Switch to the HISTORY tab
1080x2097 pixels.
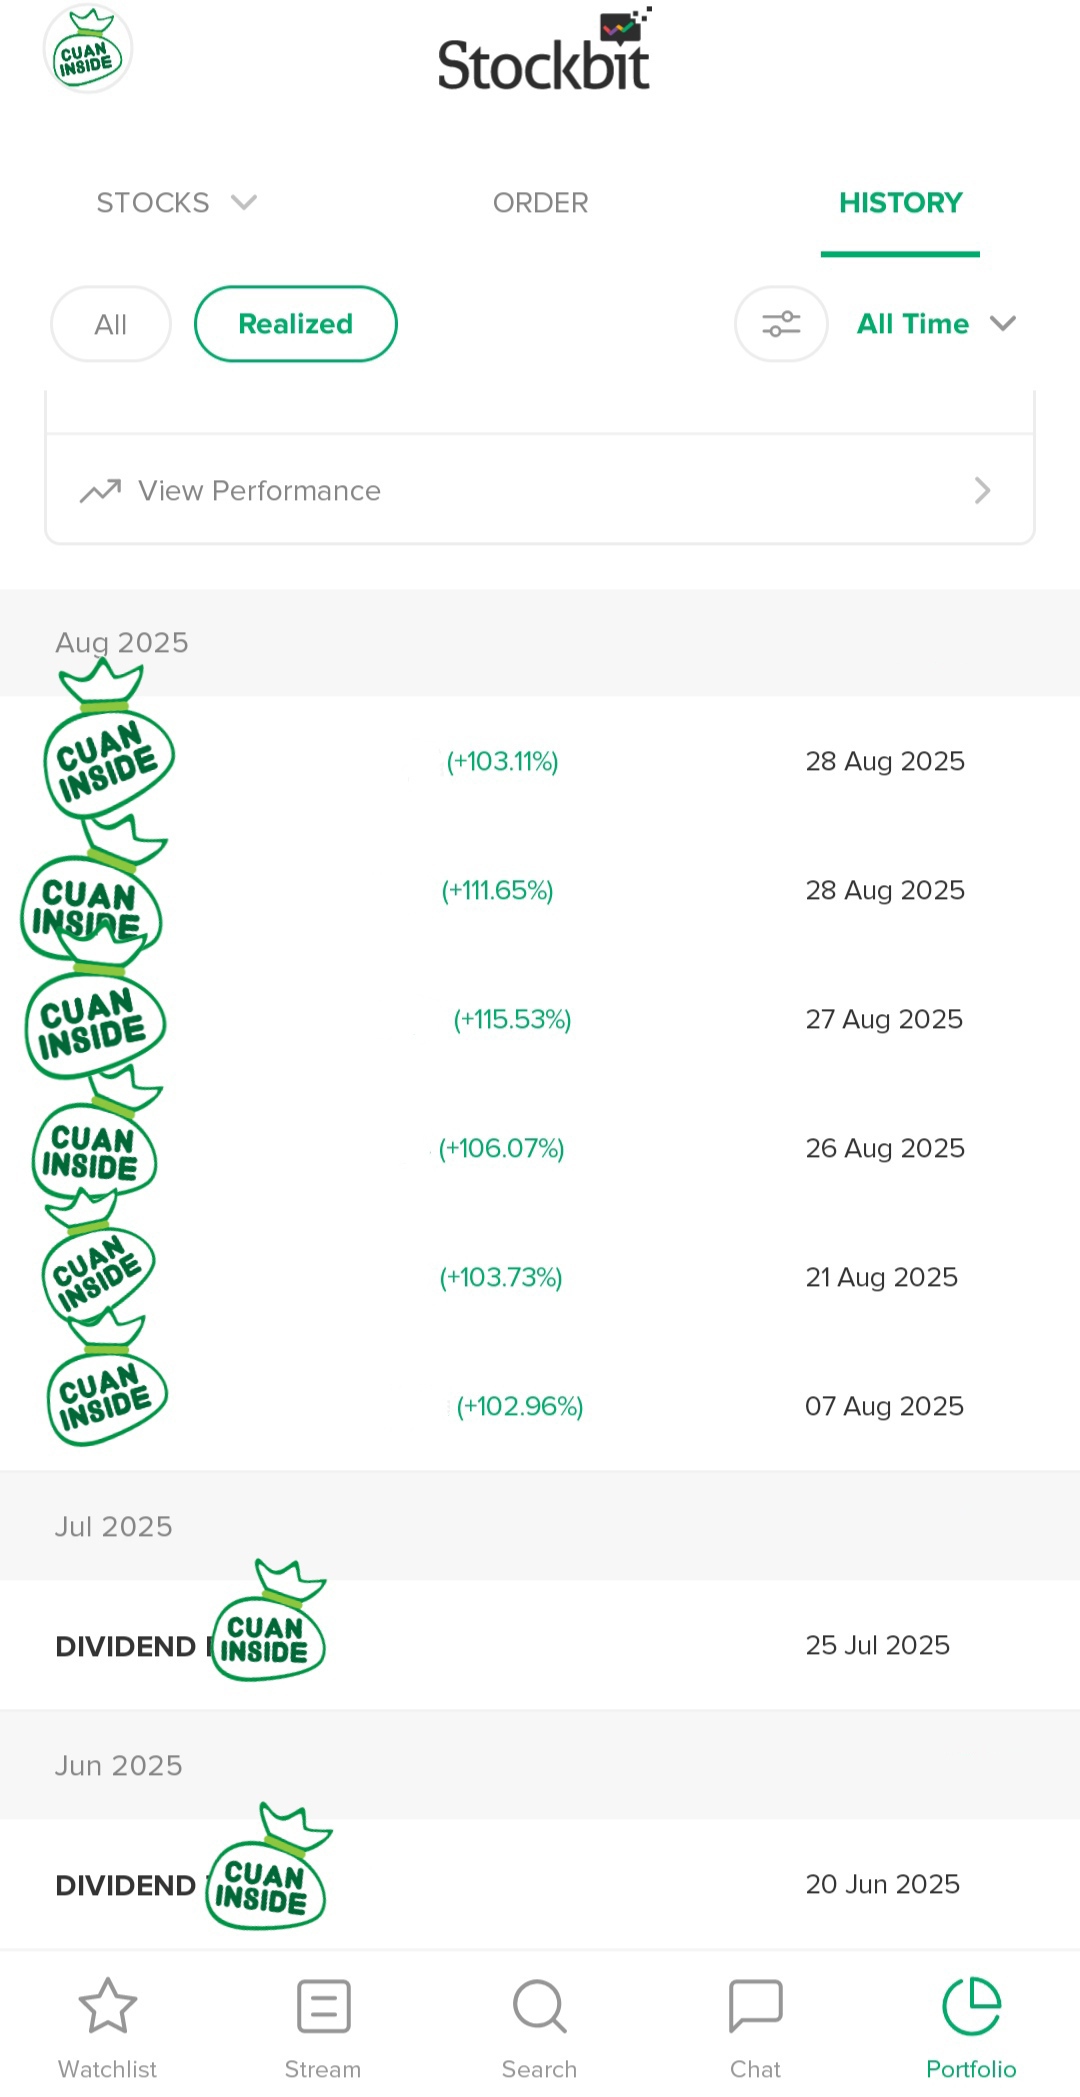point(900,203)
